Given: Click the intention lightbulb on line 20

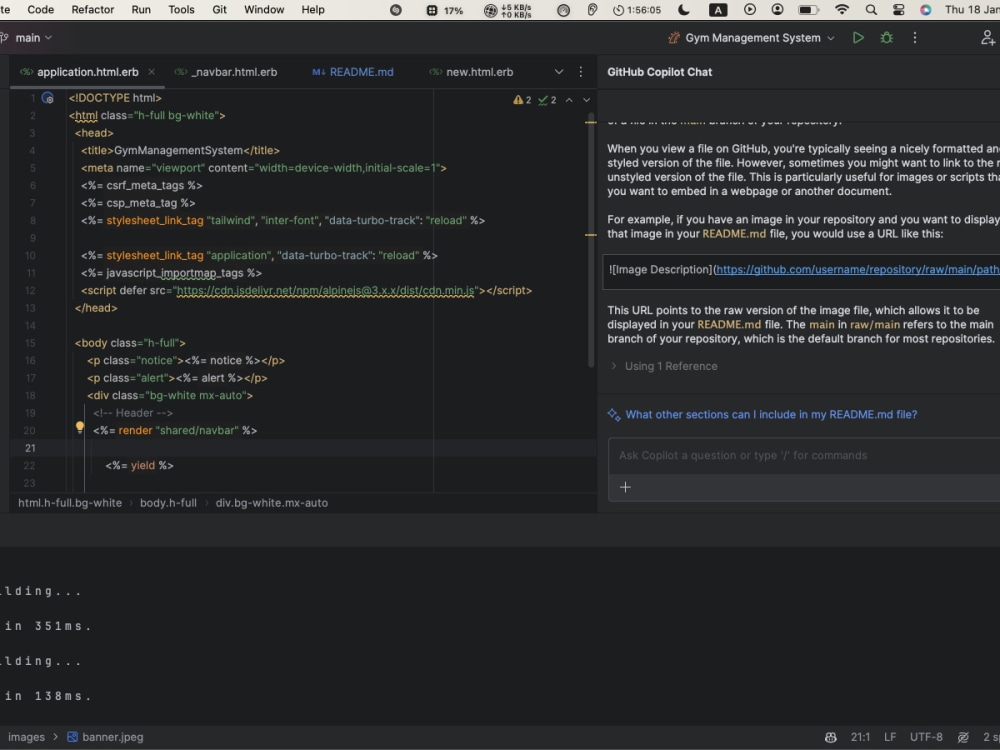Looking at the screenshot, I should point(80,428).
